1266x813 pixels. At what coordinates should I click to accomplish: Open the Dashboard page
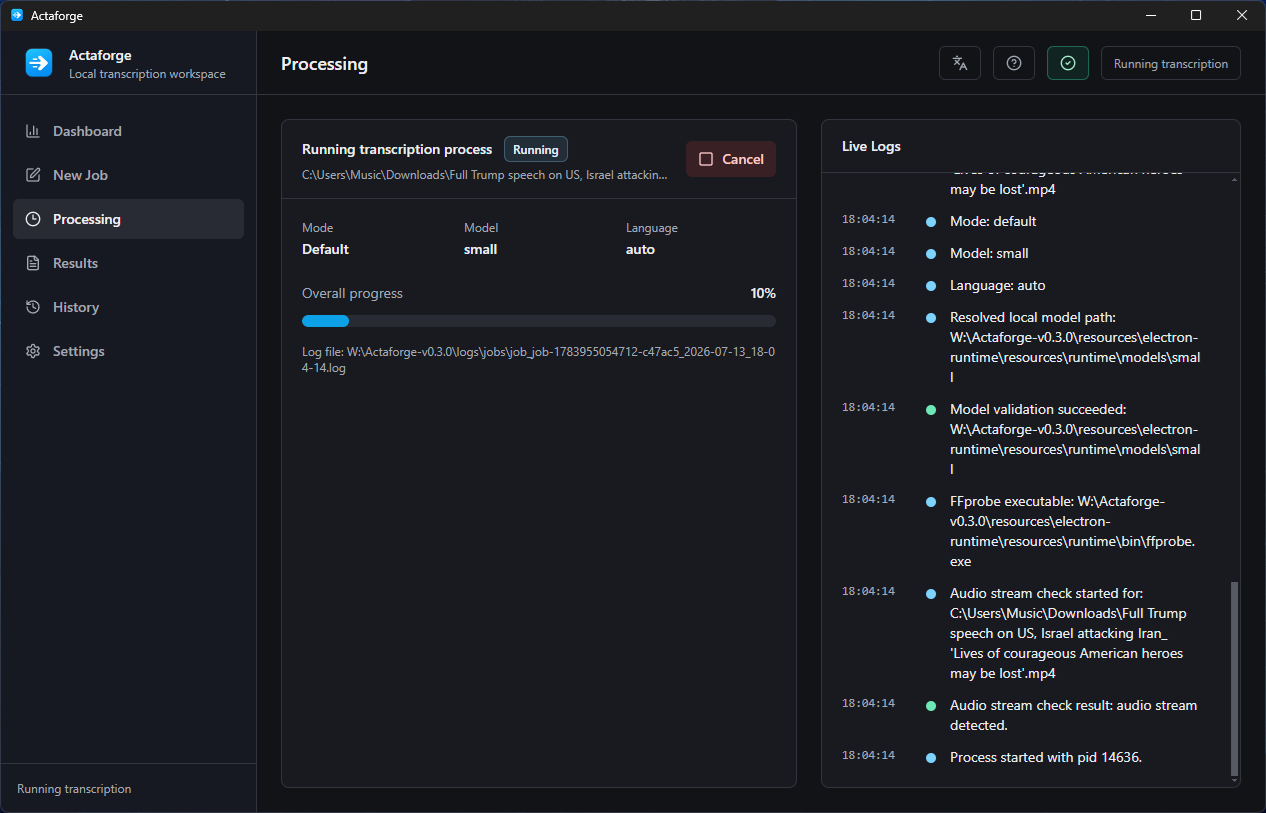pyautogui.click(x=128, y=131)
